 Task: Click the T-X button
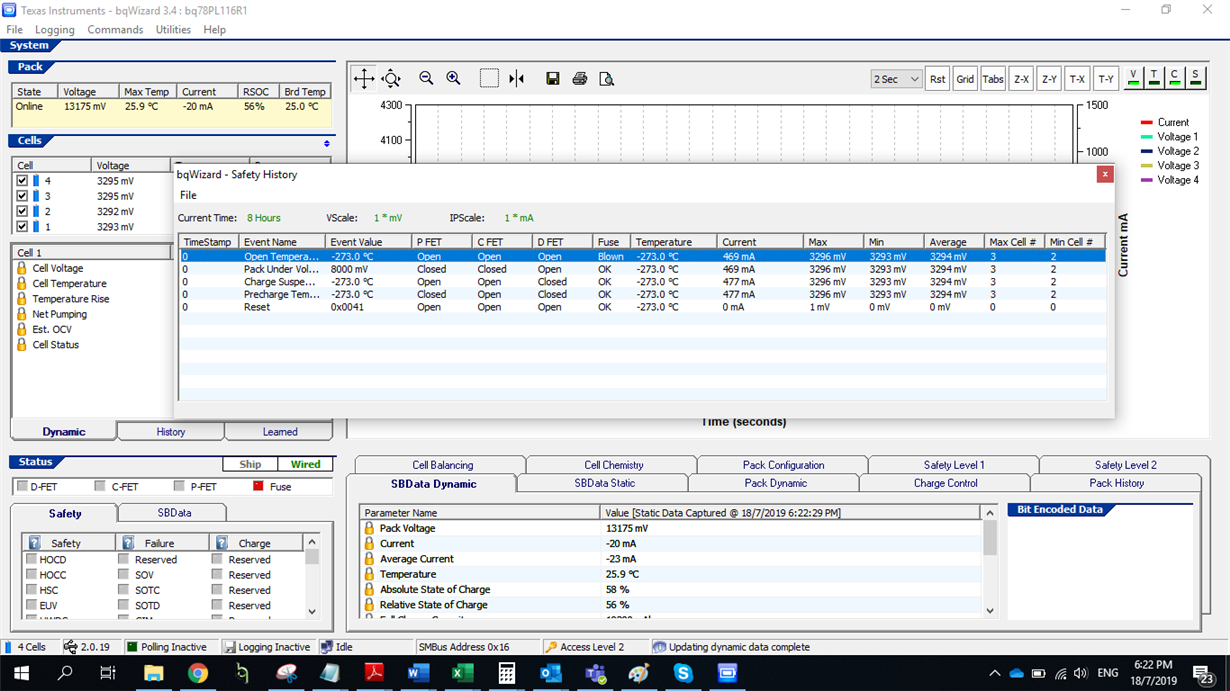point(1077,79)
